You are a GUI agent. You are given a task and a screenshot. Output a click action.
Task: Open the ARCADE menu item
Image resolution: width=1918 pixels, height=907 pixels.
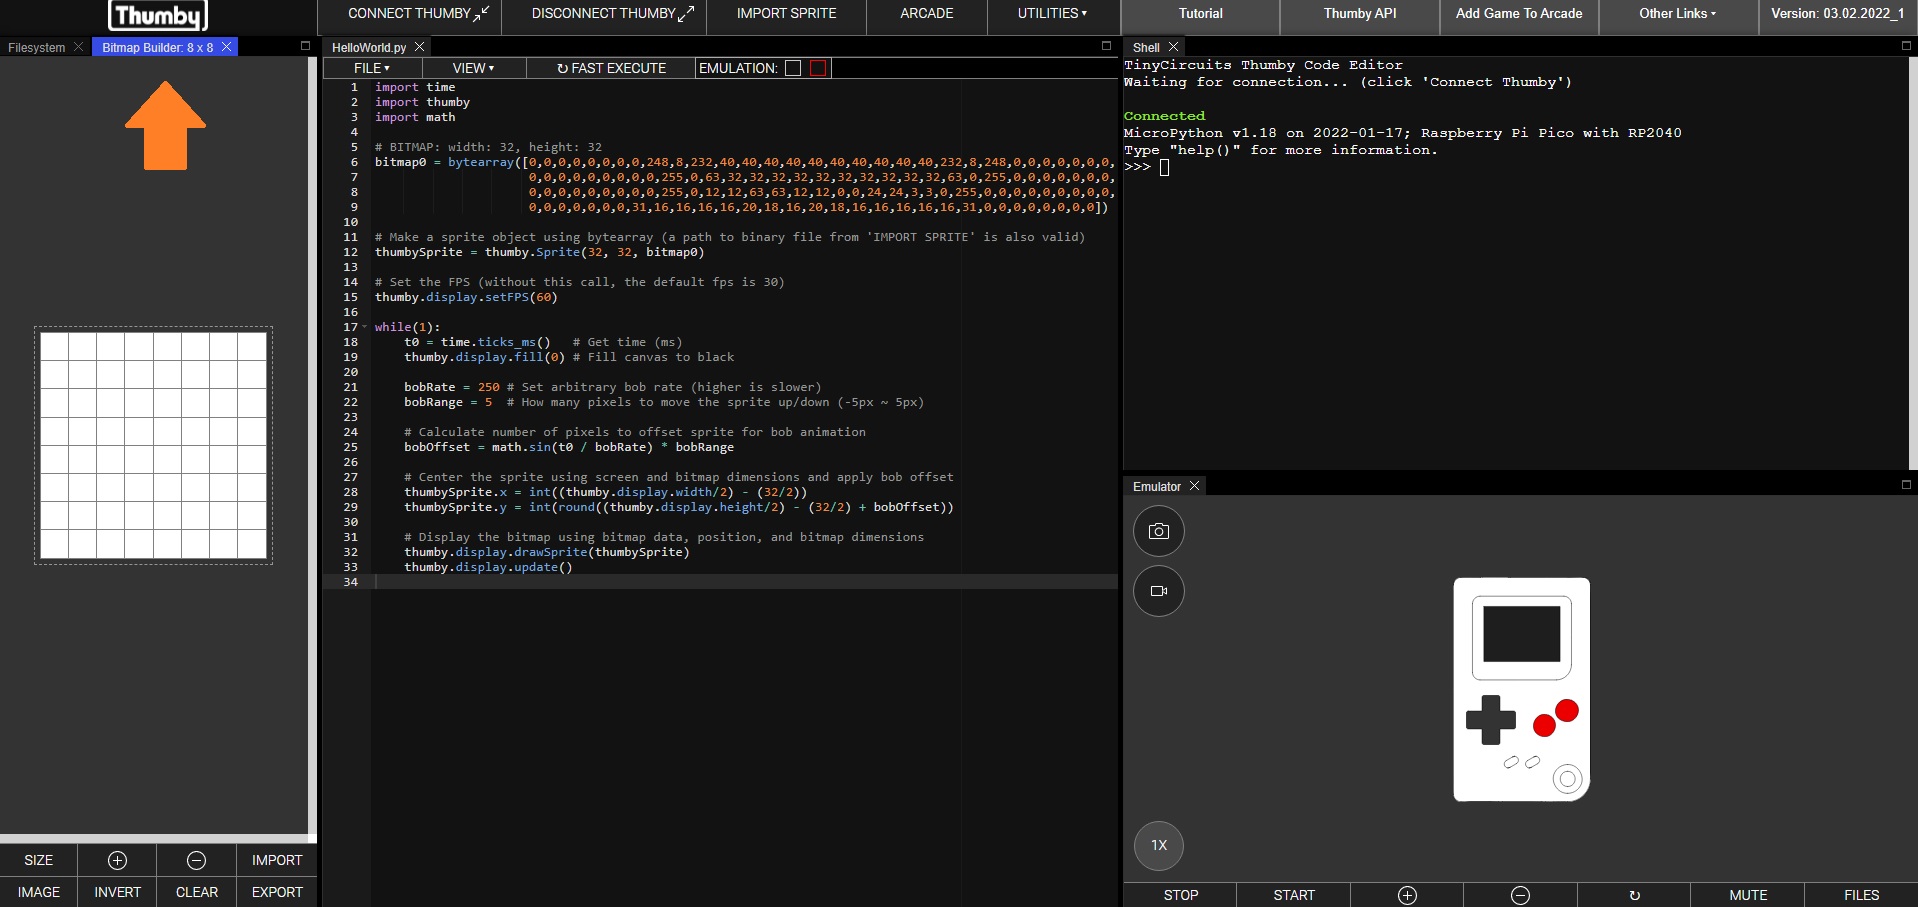[926, 14]
